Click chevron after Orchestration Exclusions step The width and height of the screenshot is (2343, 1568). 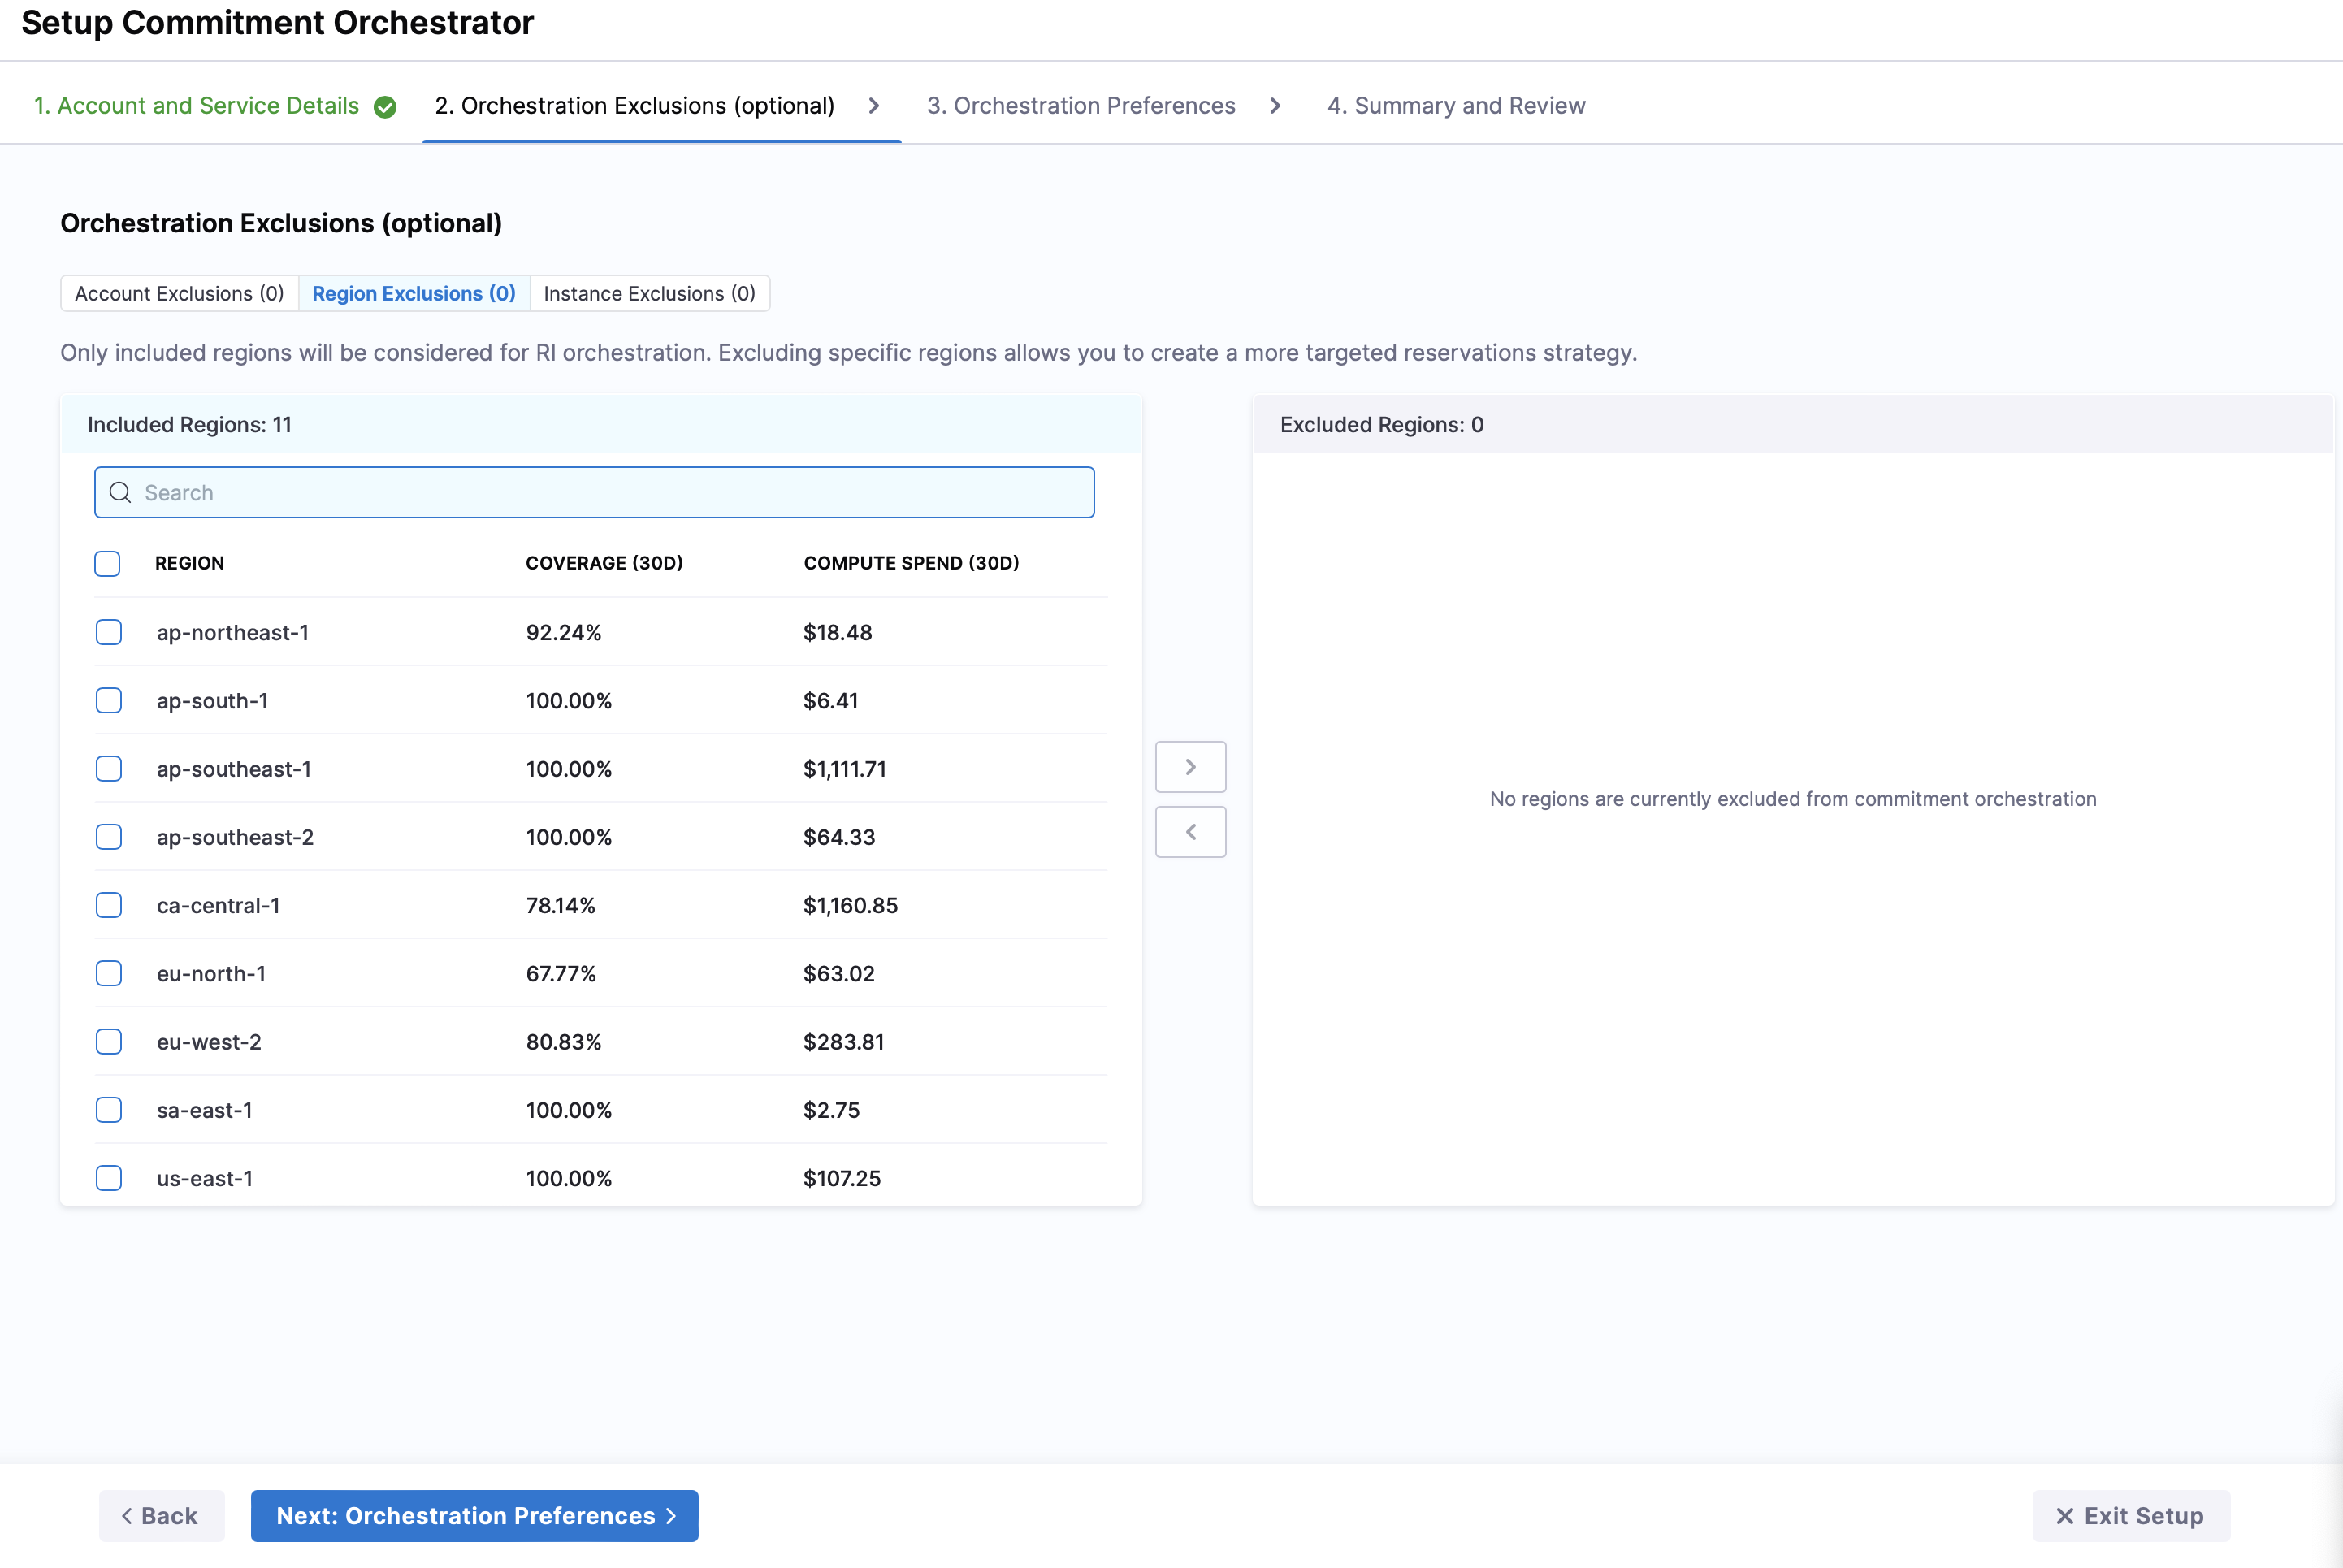874,106
